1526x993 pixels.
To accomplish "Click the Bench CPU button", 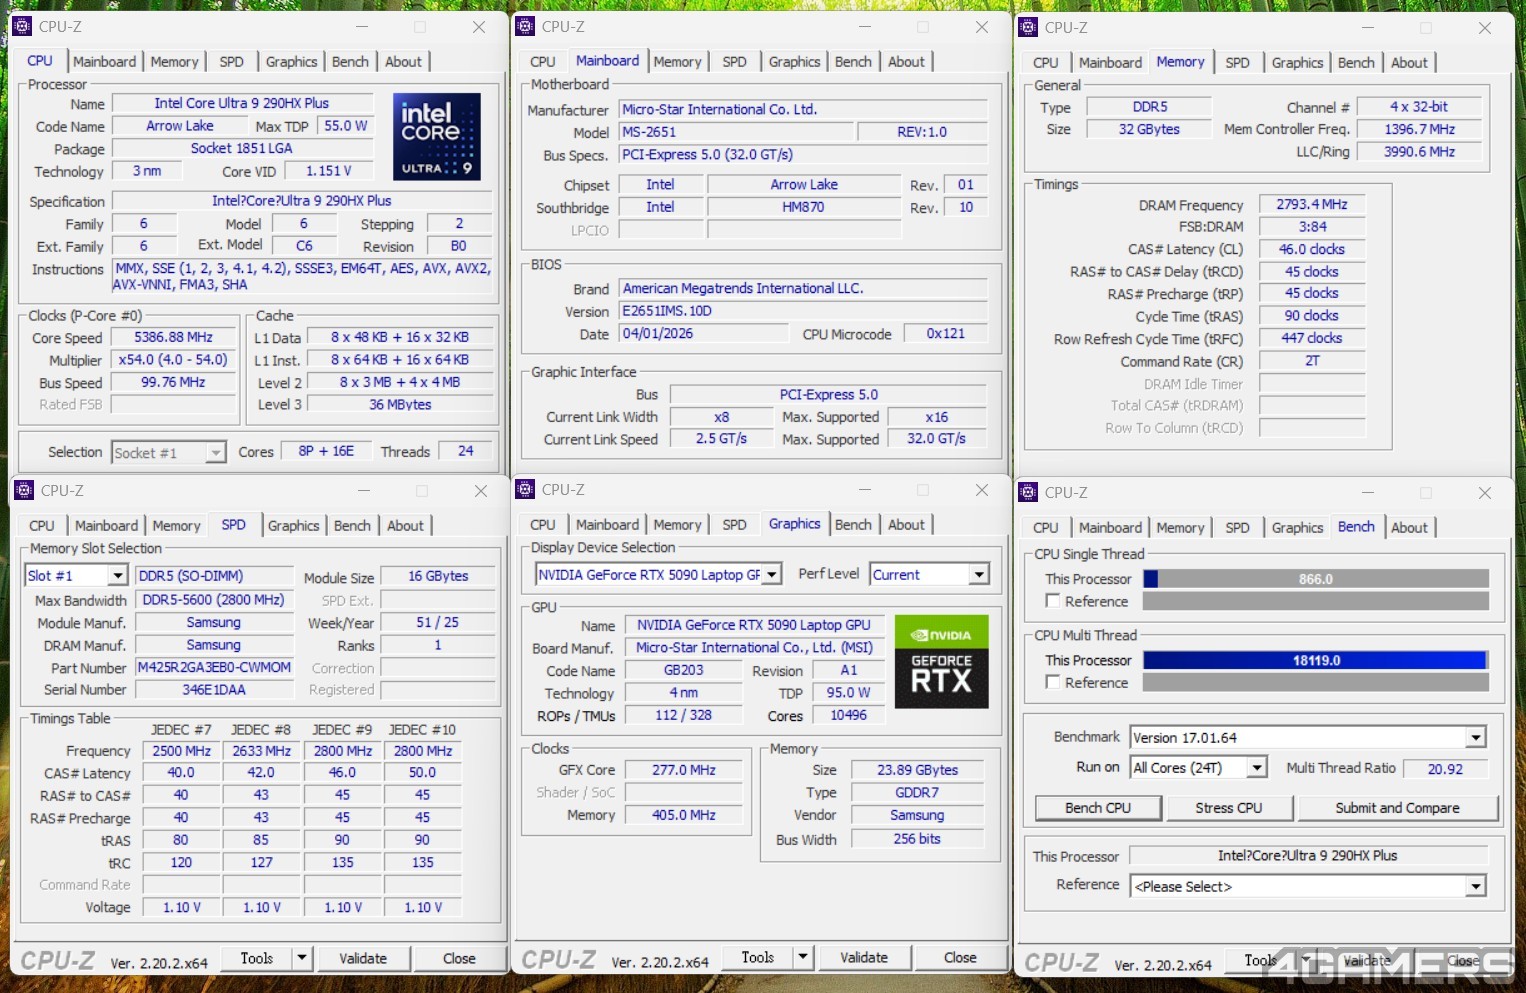I will [1098, 808].
